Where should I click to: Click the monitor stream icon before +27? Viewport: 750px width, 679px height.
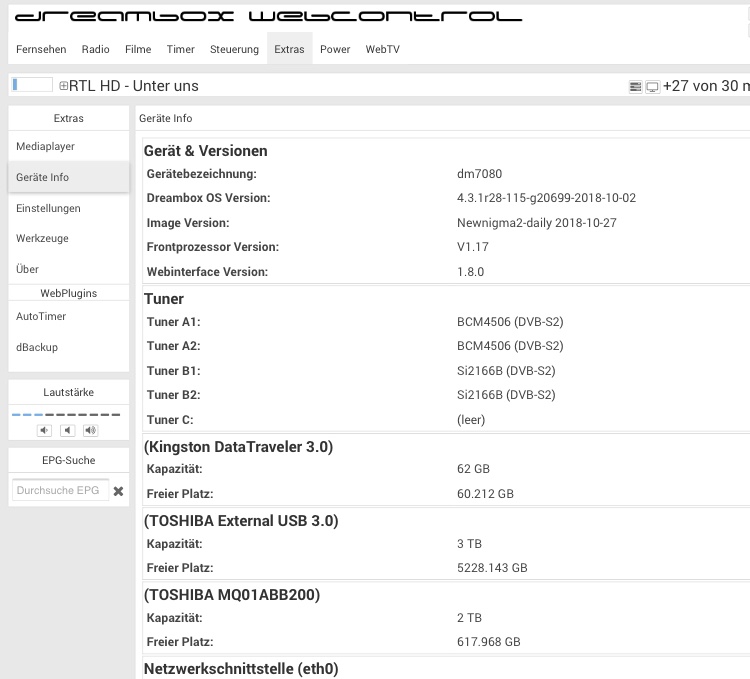point(652,87)
